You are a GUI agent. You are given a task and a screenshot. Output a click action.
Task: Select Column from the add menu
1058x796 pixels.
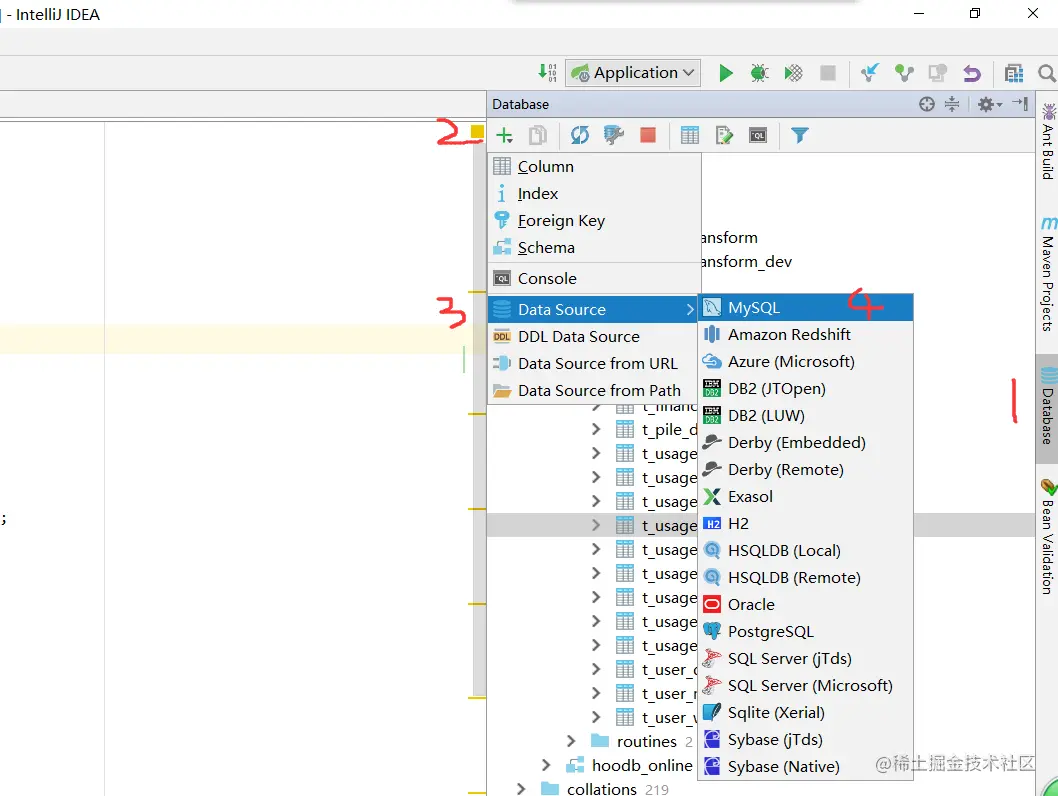click(x=594, y=167)
